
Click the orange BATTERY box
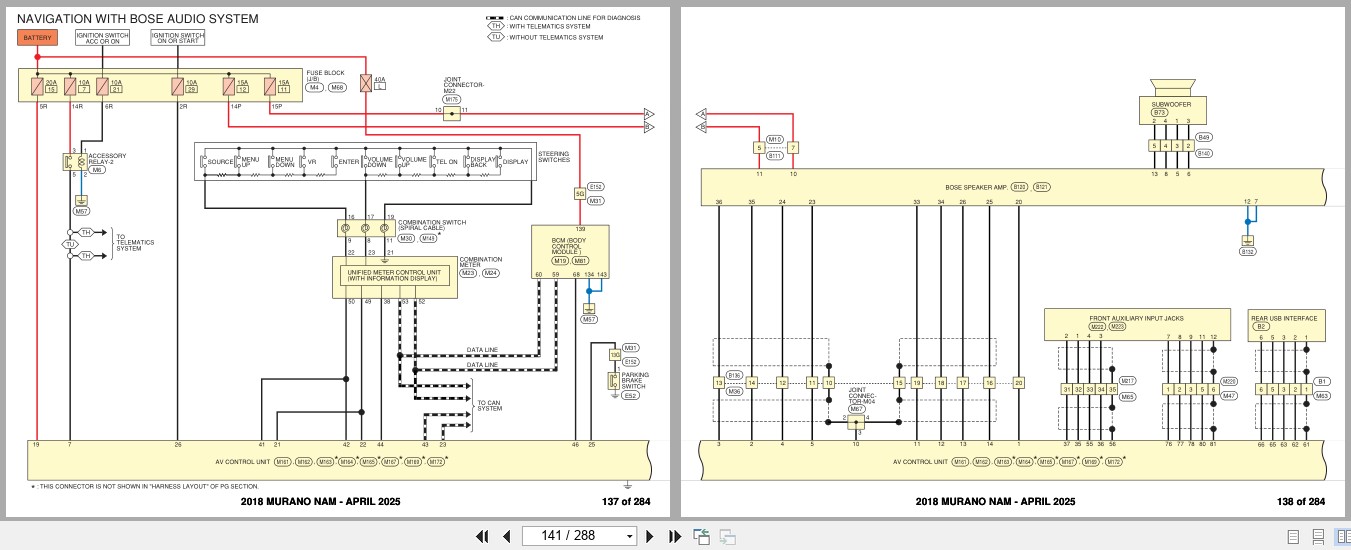pos(37,37)
